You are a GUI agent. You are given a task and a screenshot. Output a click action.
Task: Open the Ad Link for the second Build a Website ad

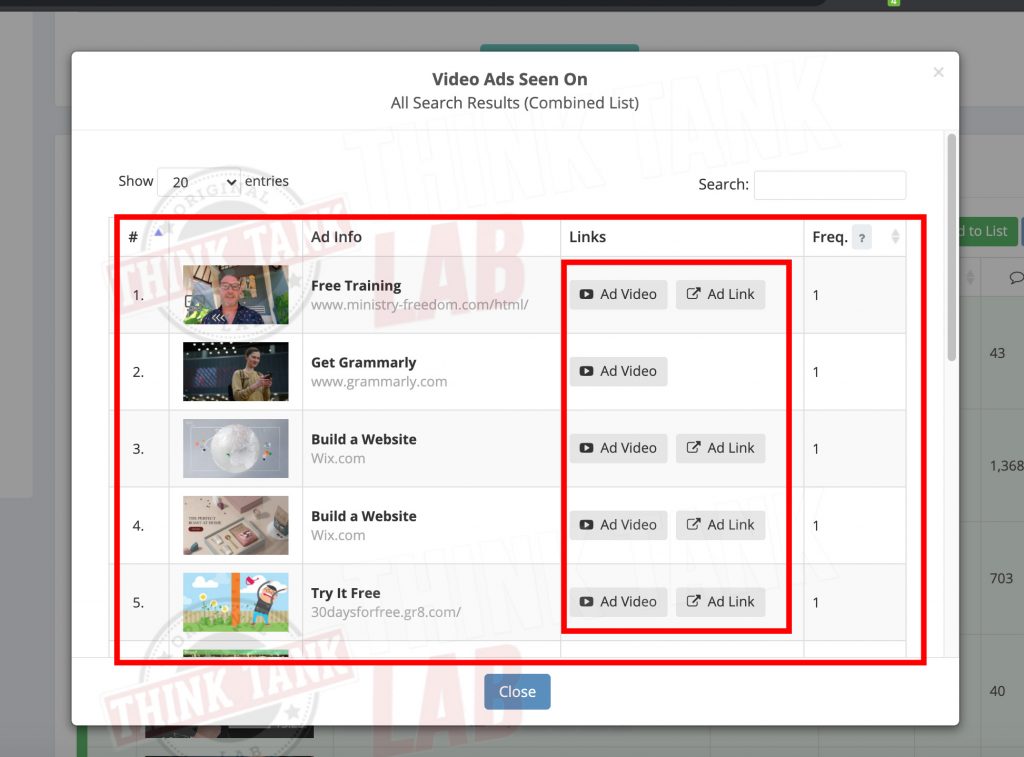(720, 525)
